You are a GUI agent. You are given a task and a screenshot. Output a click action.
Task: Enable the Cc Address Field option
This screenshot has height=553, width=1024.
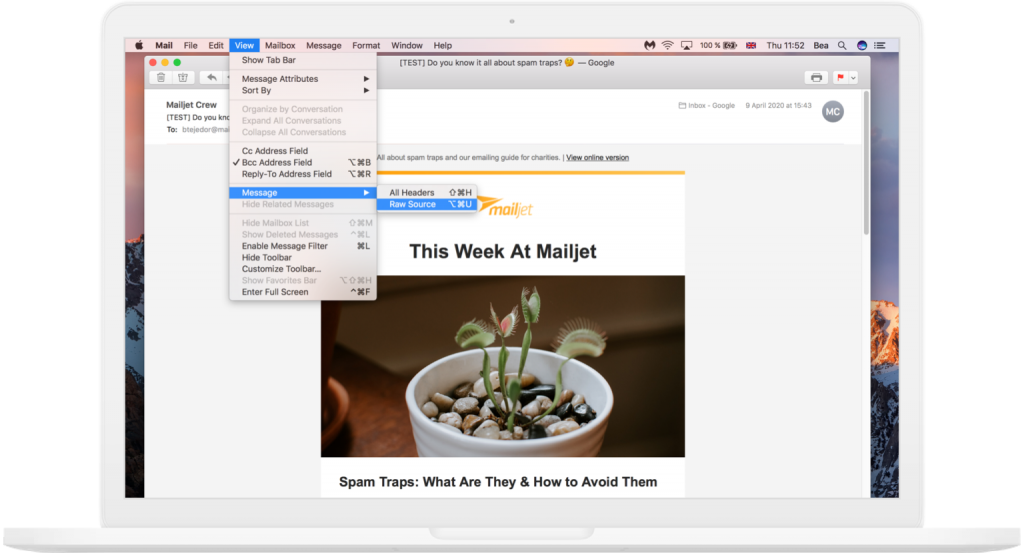tap(275, 151)
